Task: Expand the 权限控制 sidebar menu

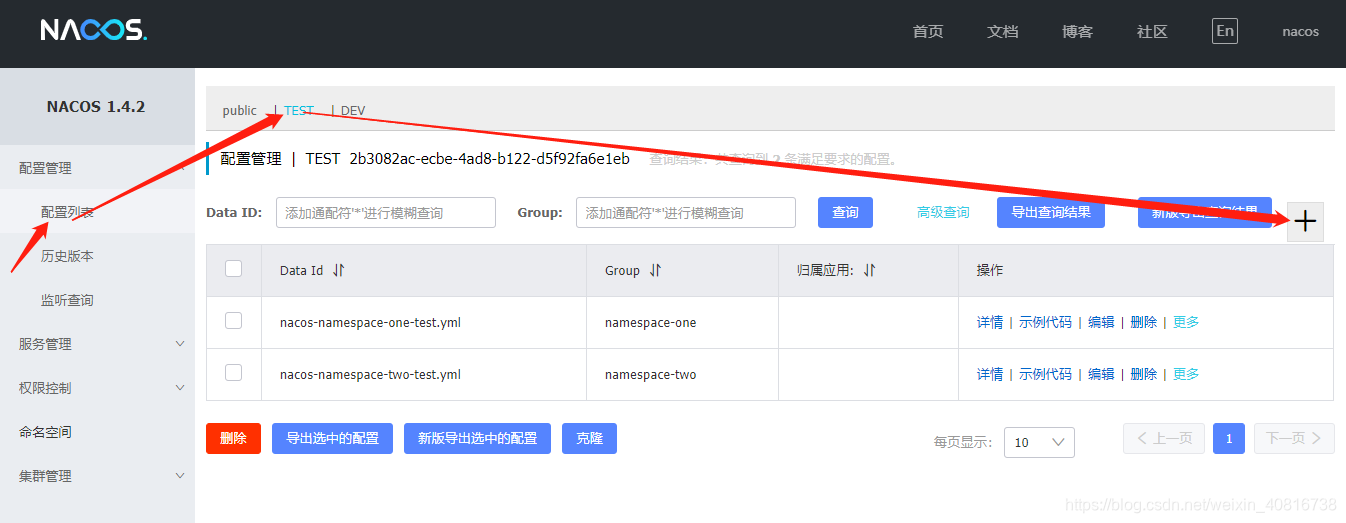Action: tap(97, 388)
